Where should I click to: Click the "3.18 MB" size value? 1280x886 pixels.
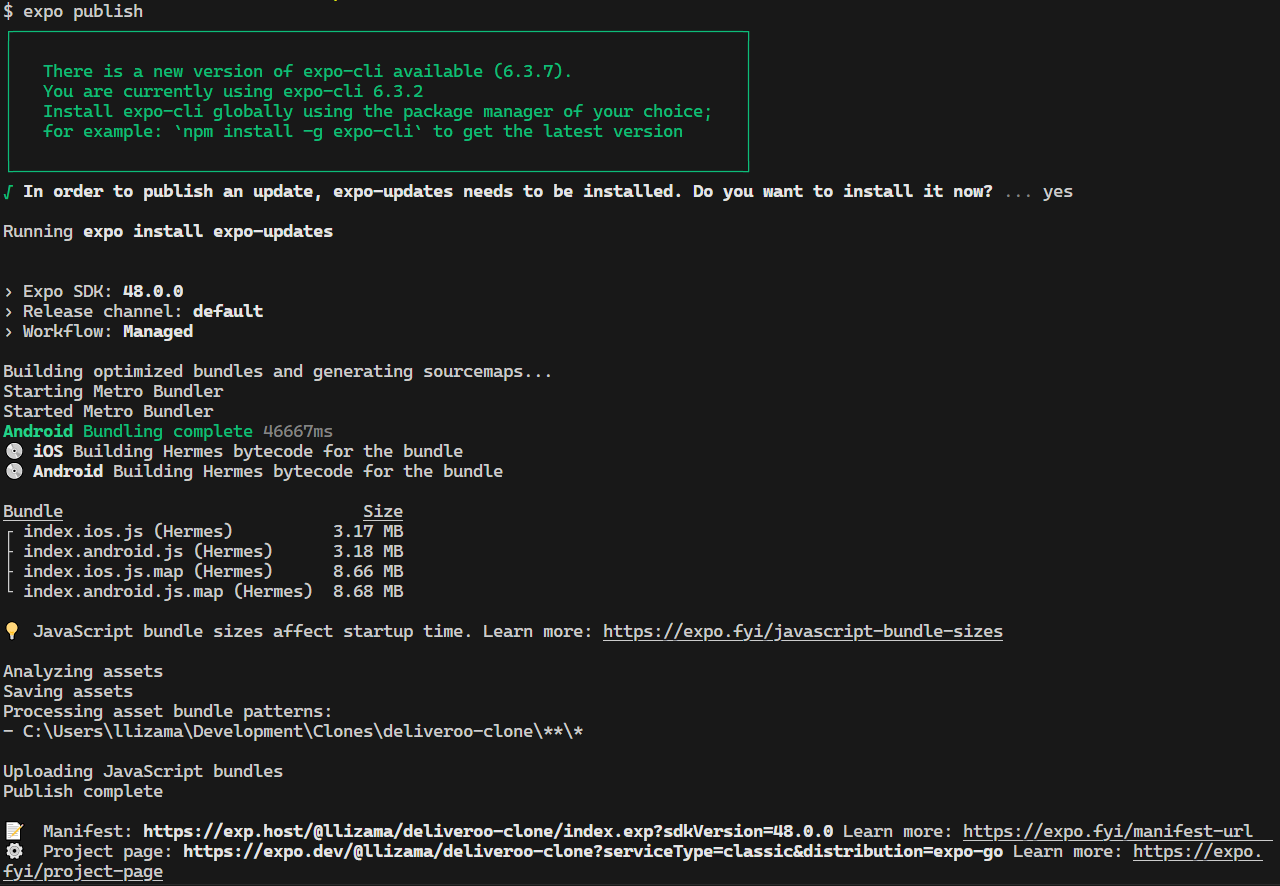(x=368, y=551)
